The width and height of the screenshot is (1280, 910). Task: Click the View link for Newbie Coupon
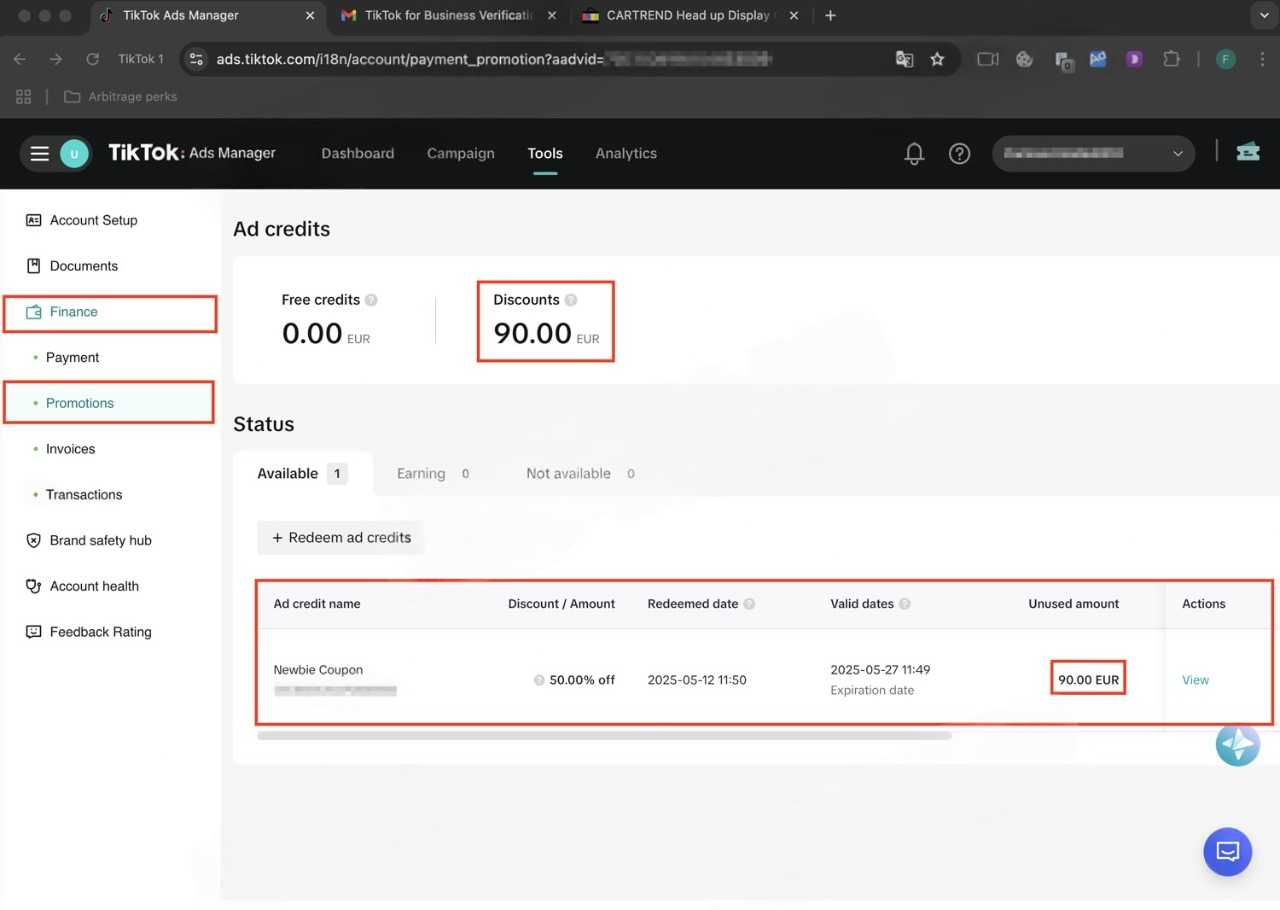[1195, 680]
